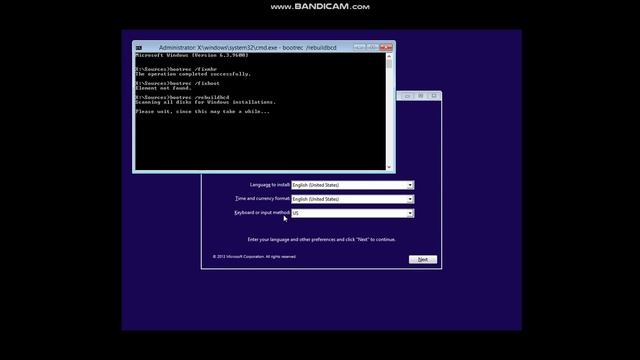Viewport: 640px width, 360px height.
Task: Minimize the Administrator cmd.exe window
Action: click(359, 47)
